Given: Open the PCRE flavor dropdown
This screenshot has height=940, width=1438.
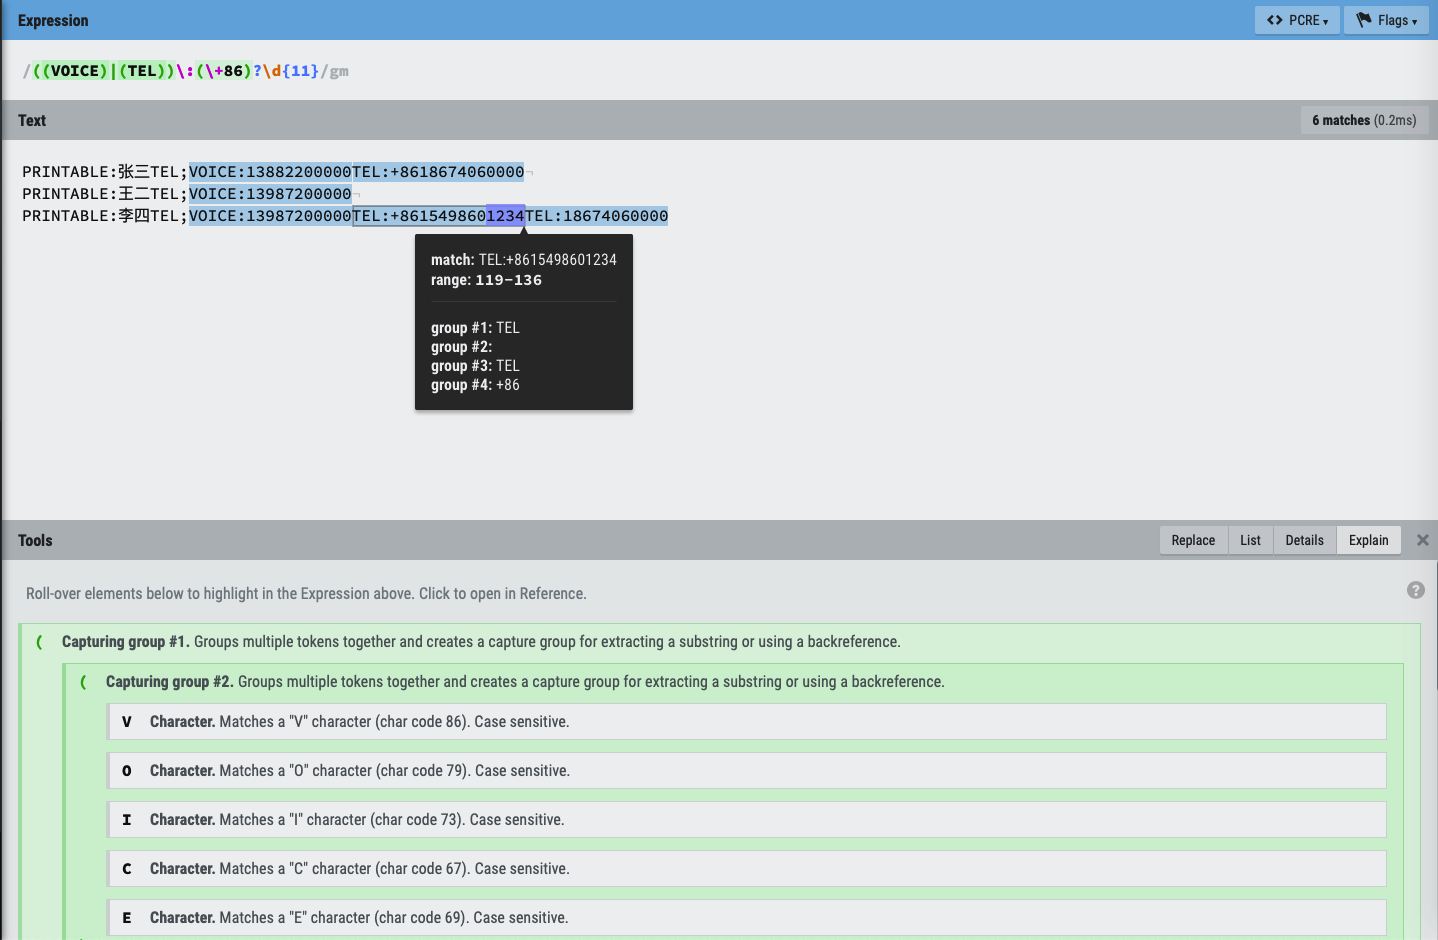Looking at the screenshot, I should pos(1297,20).
